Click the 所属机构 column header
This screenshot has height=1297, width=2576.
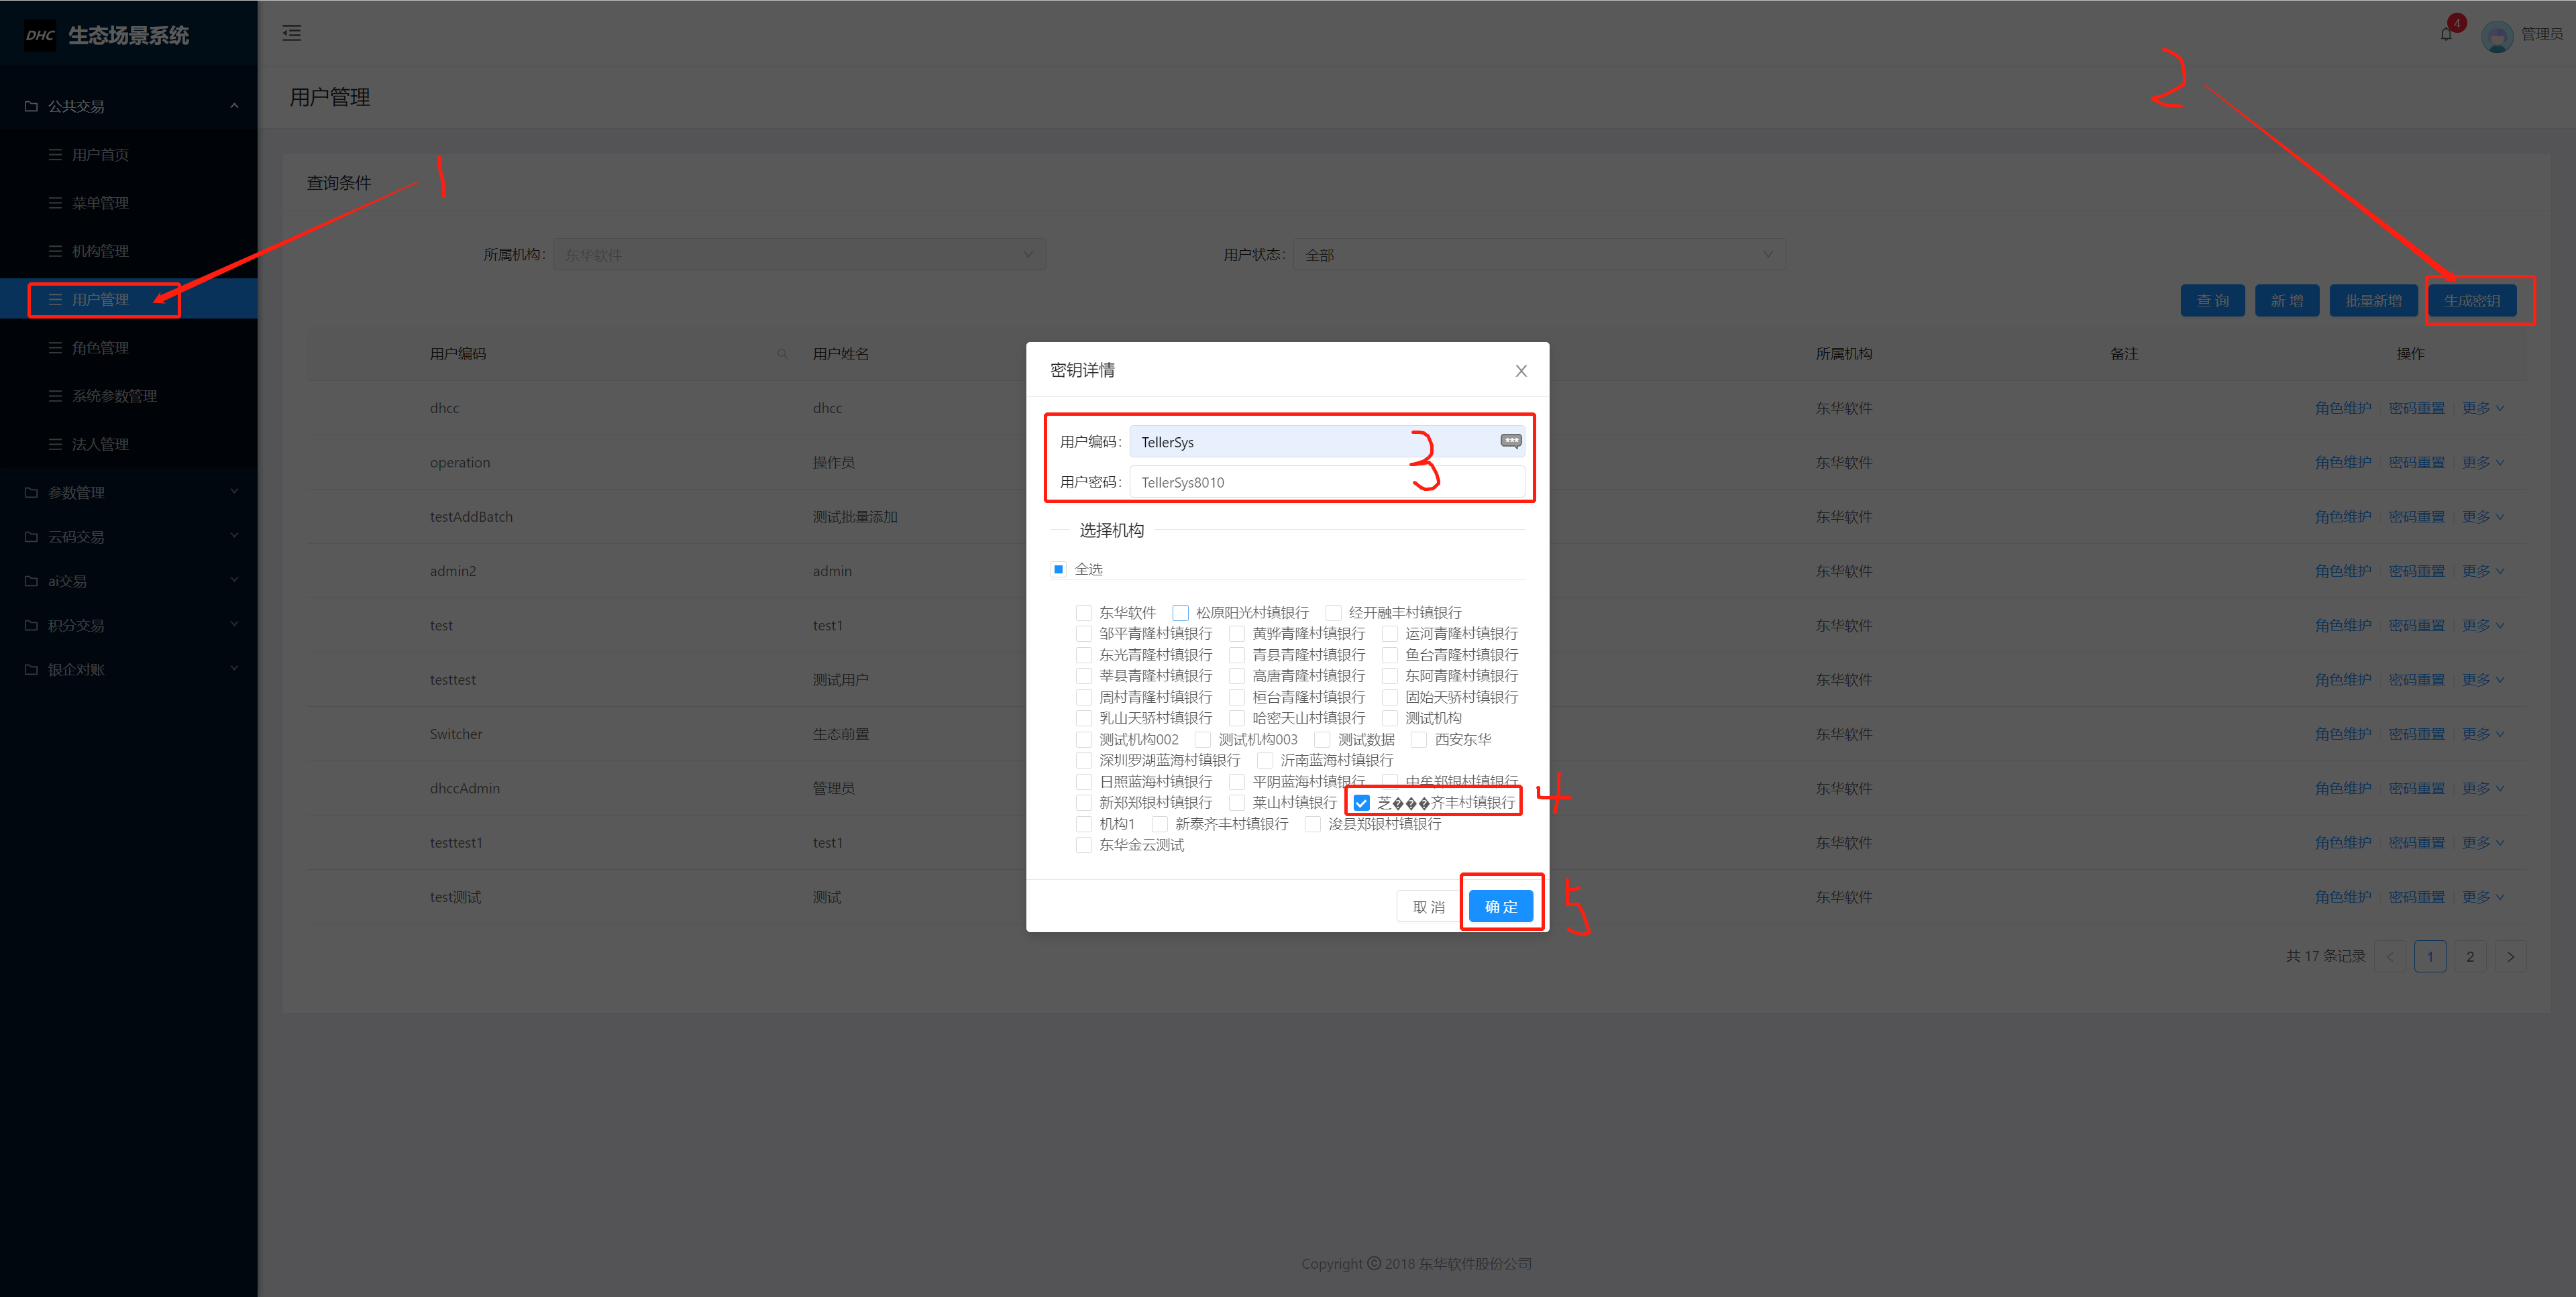(x=1844, y=354)
